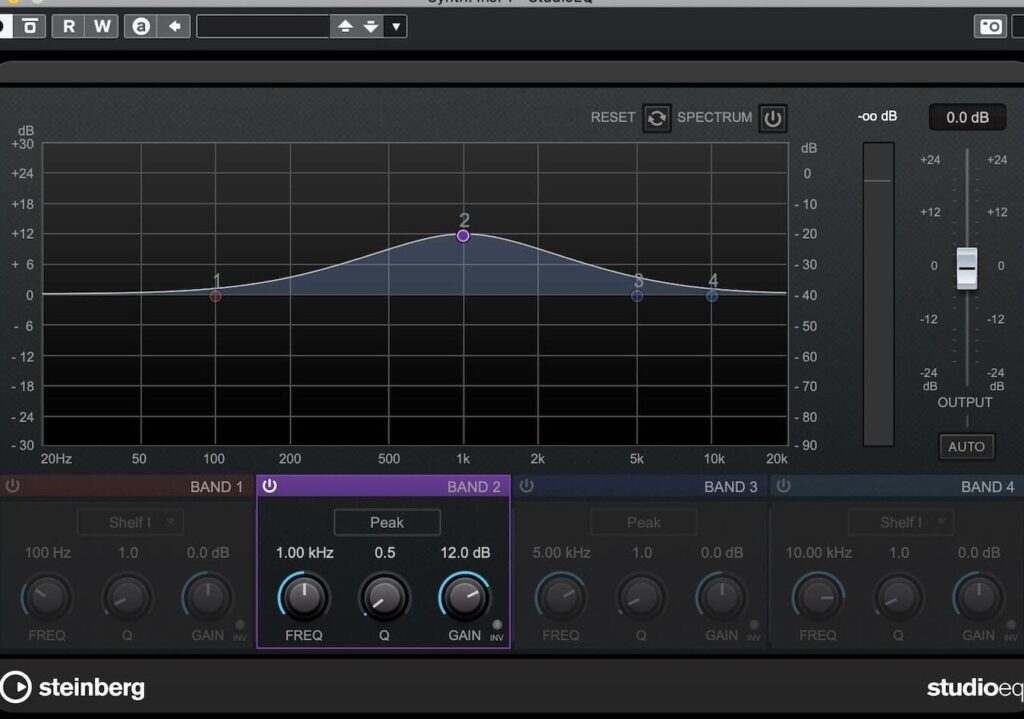The height and width of the screenshot is (719, 1024).
Task: Click the BAND 1 header tab
Action: 127,487
